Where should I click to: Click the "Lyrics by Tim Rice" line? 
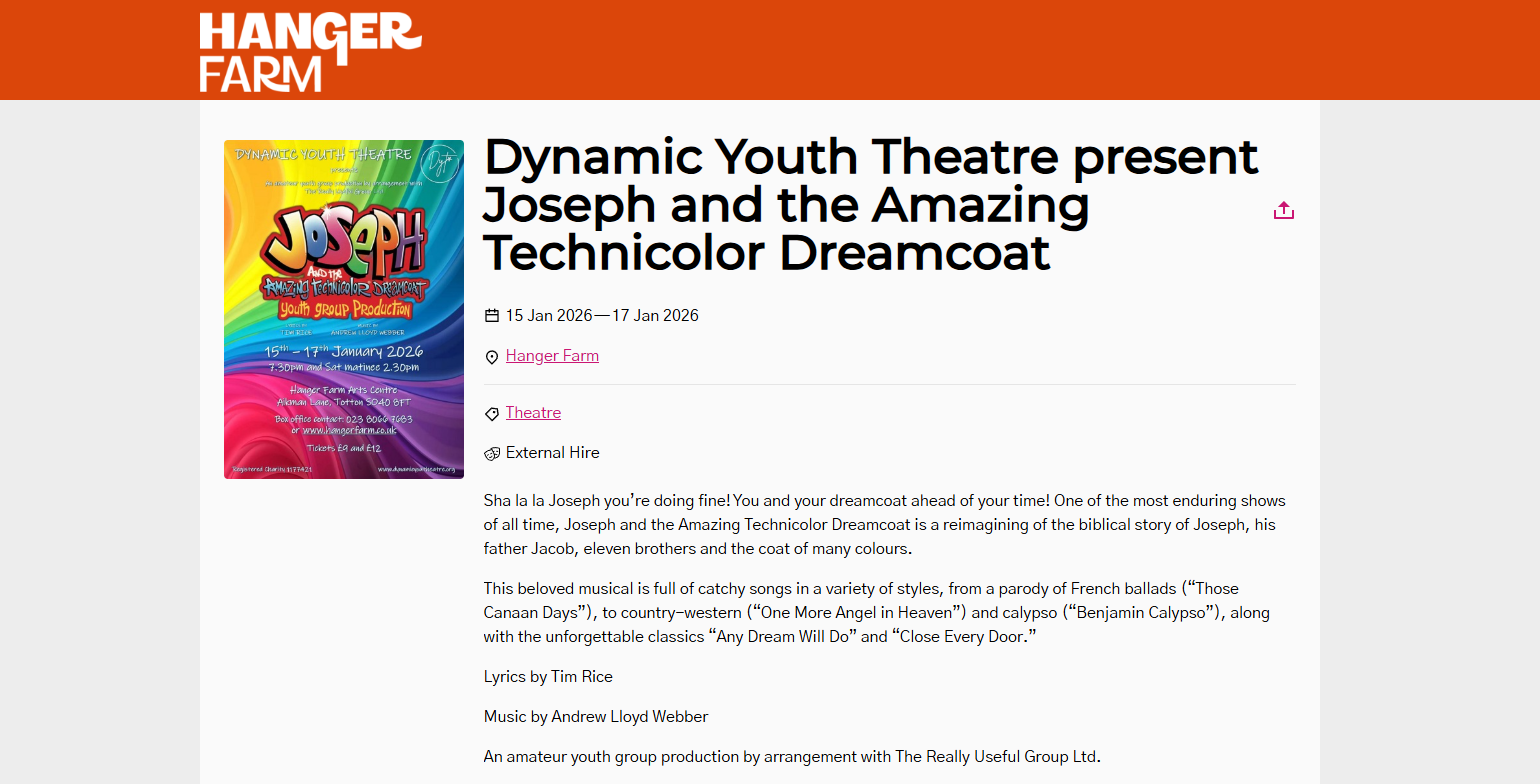tap(548, 677)
